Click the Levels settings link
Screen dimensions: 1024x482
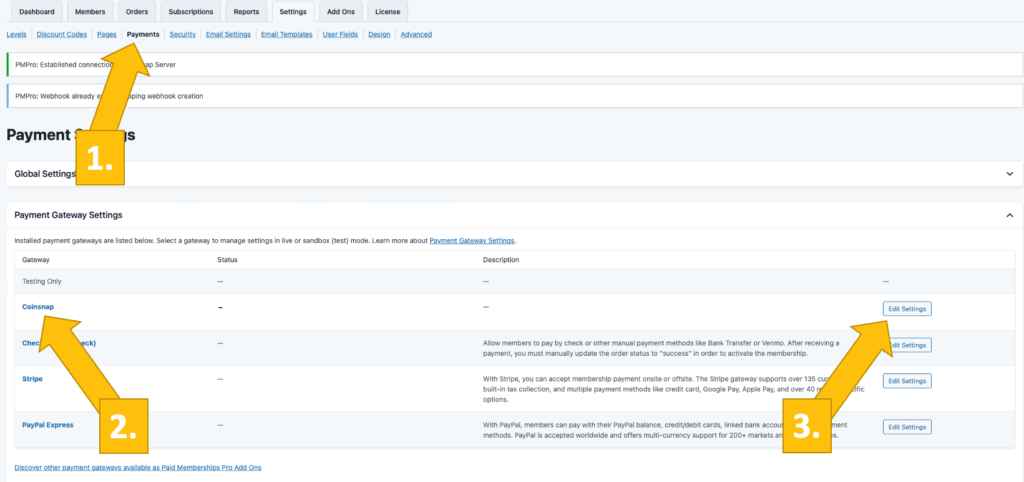(16, 34)
